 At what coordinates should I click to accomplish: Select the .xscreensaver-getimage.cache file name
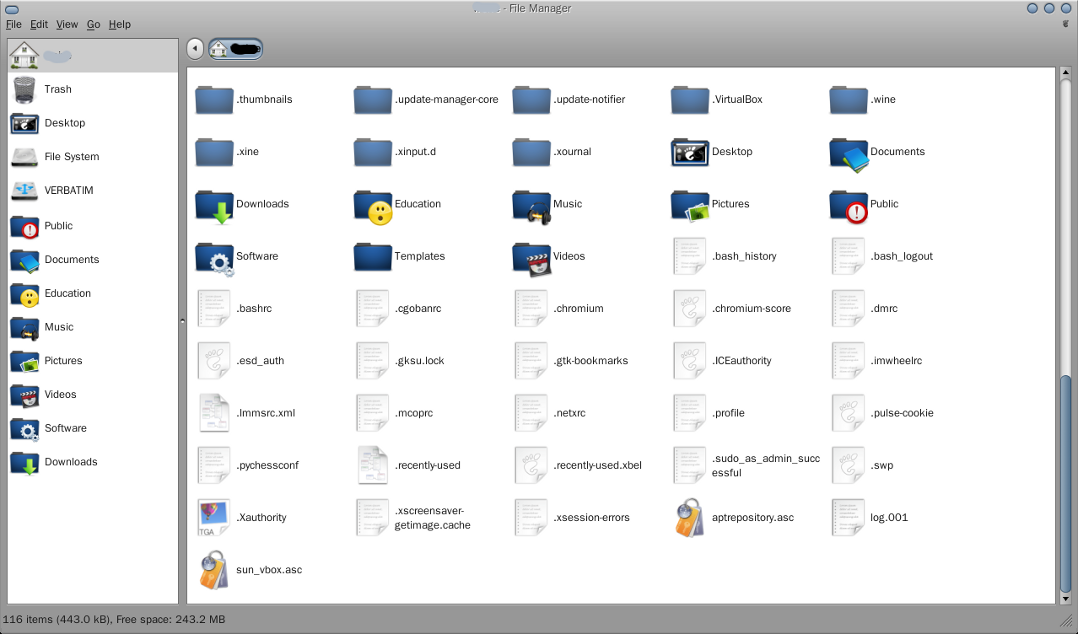(432, 518)
